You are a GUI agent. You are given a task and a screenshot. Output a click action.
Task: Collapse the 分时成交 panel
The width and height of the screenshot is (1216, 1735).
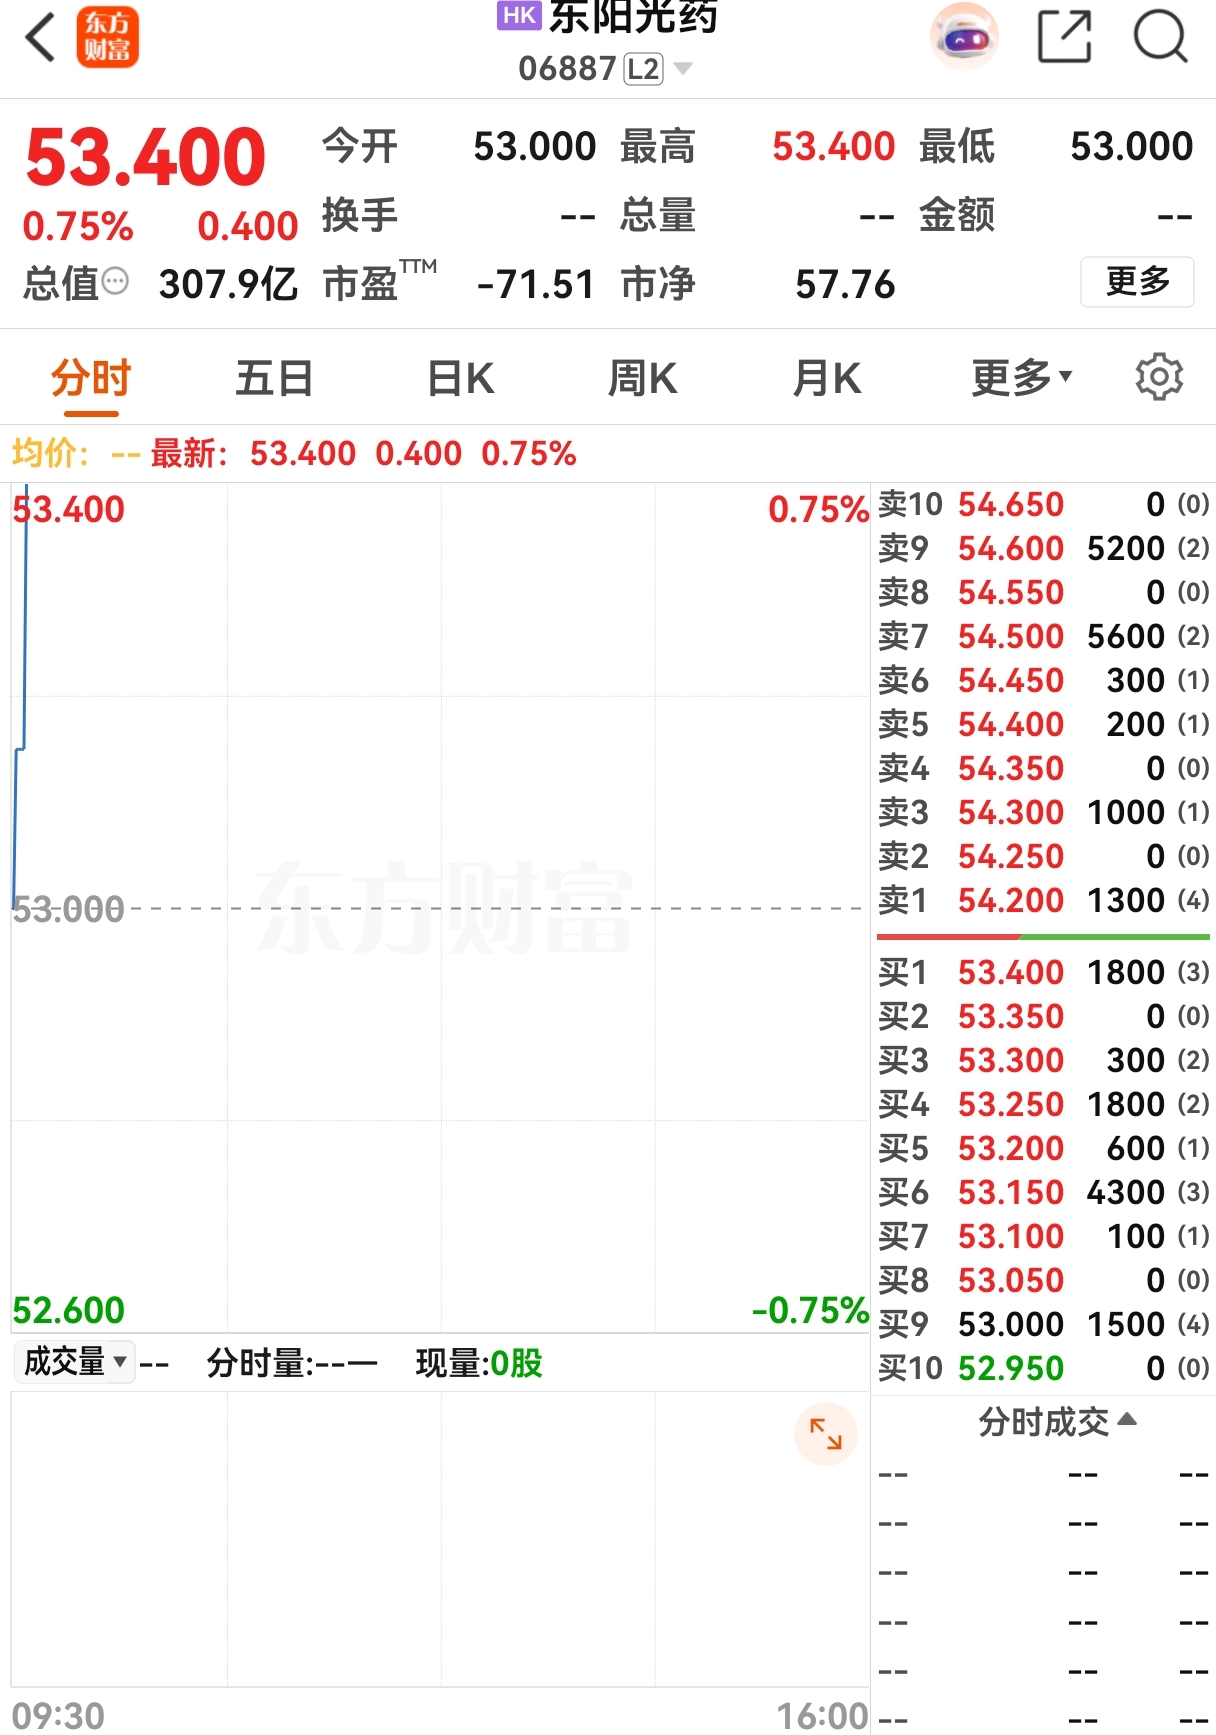1057,1421
